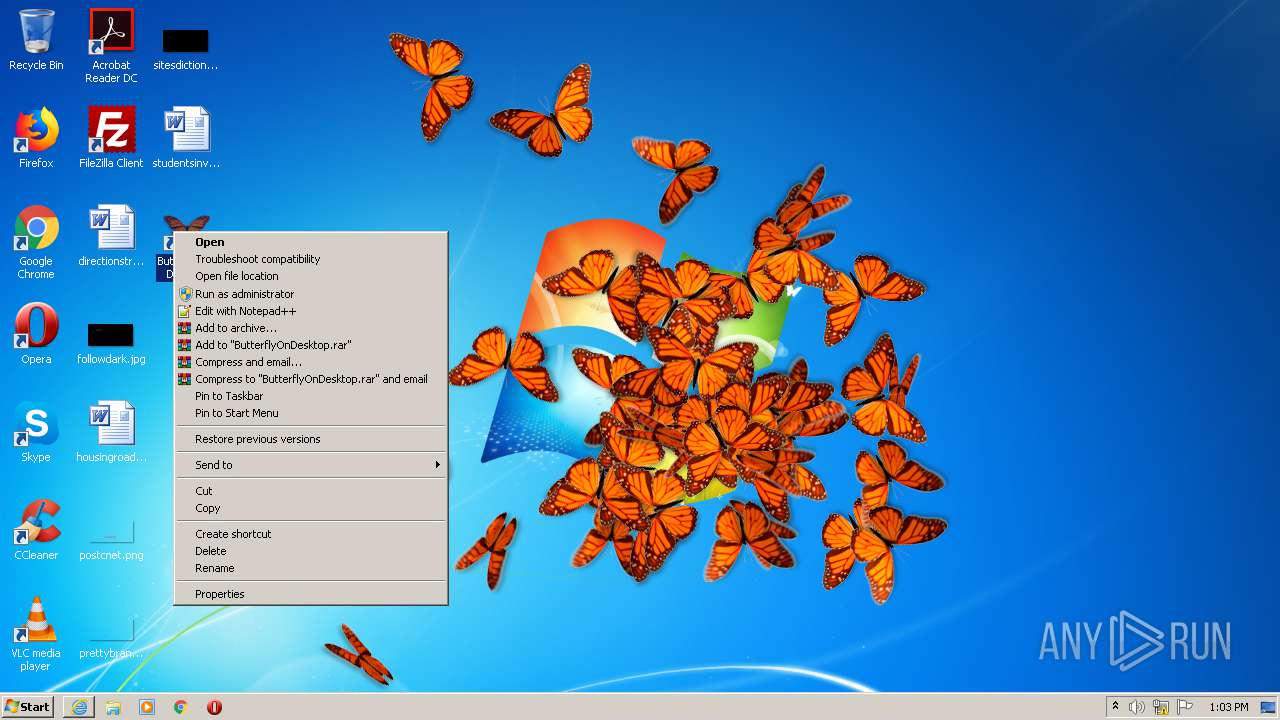Launch VLC media player shortcut
This screenshot has width=1280, height=720.
[x=36, y=635]
